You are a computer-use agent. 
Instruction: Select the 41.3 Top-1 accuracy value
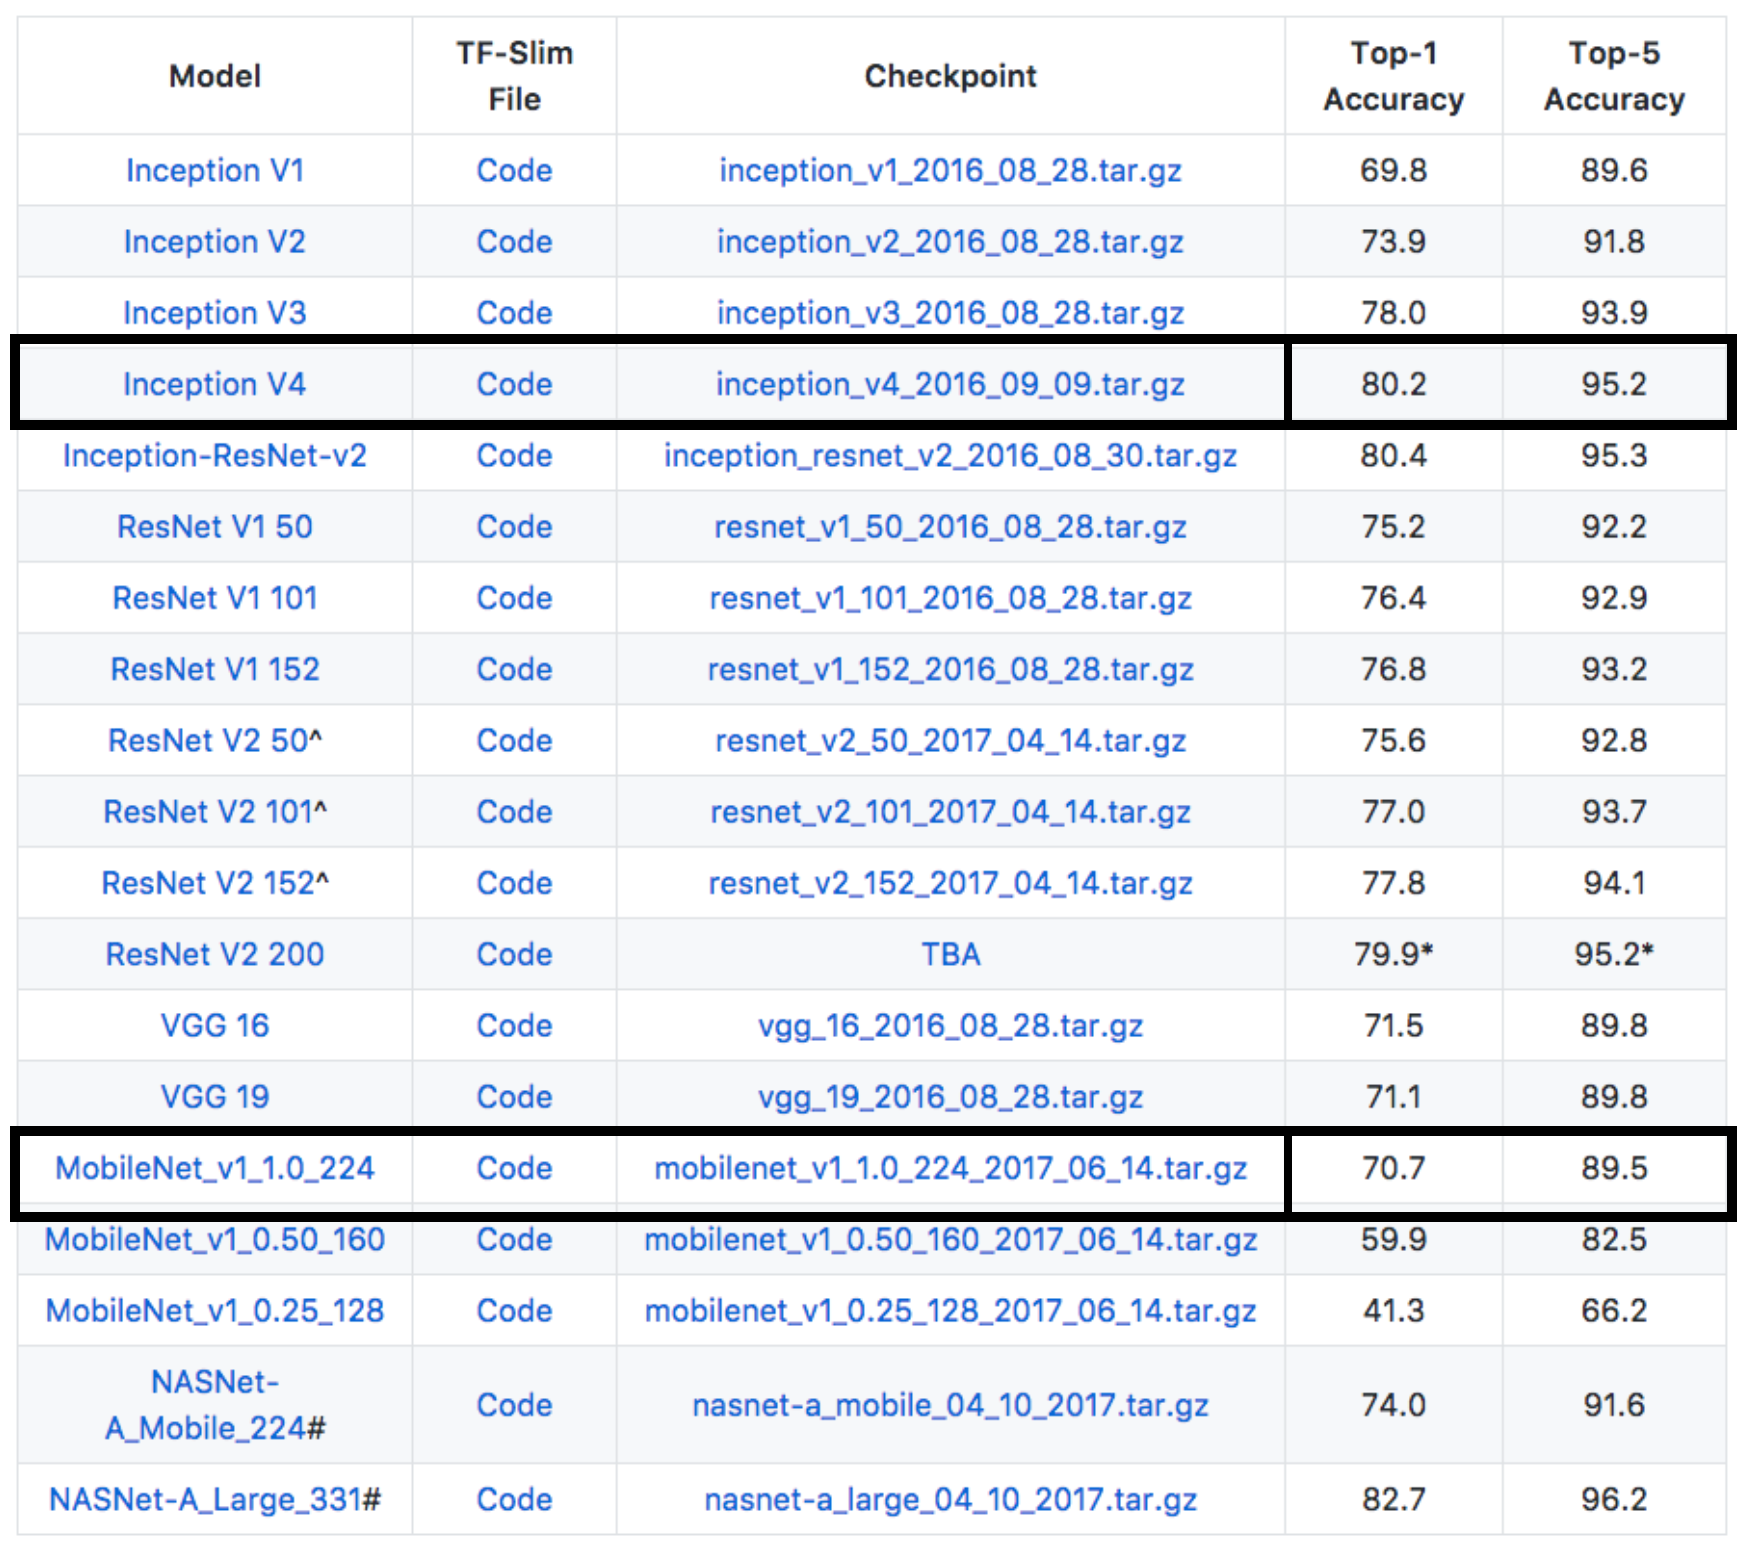coord(1394,1311)
